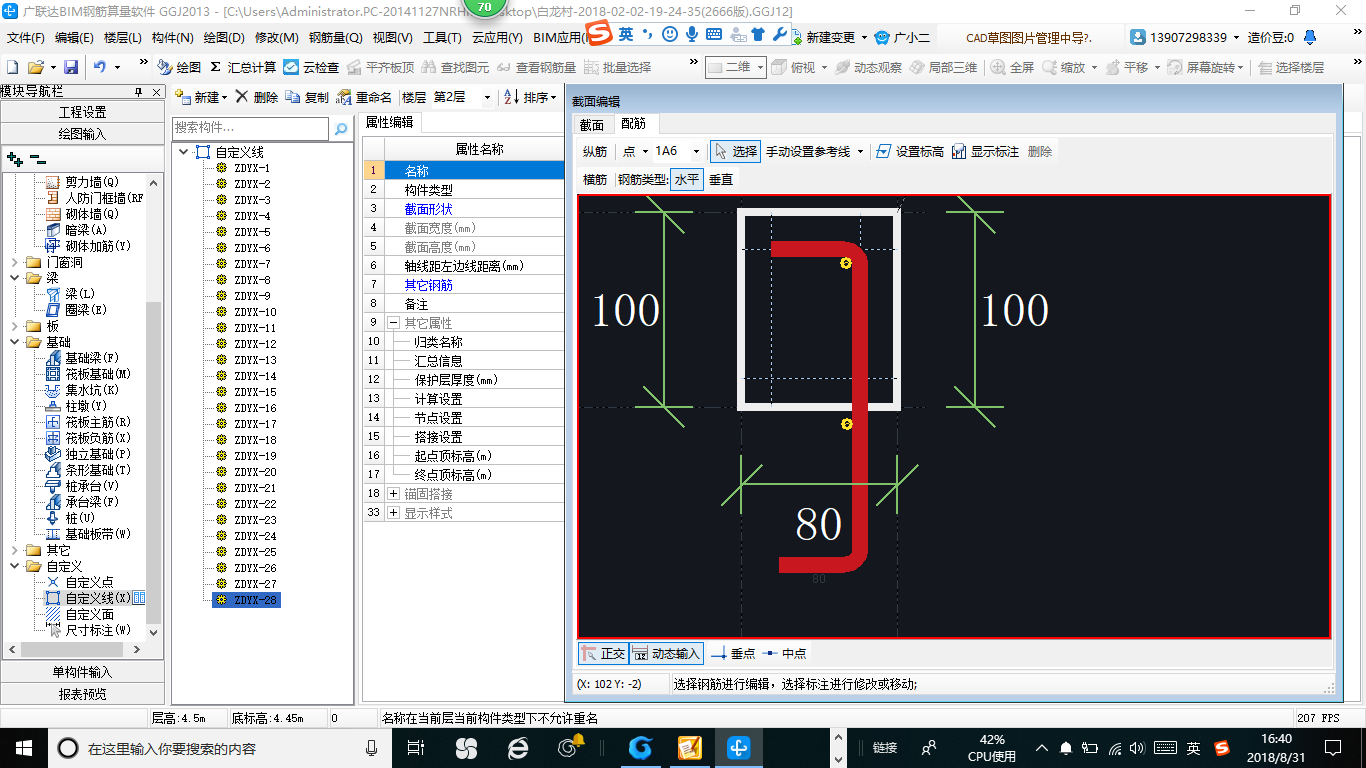
Task: Switch to the 截面 tab
Action: point(592,124)
